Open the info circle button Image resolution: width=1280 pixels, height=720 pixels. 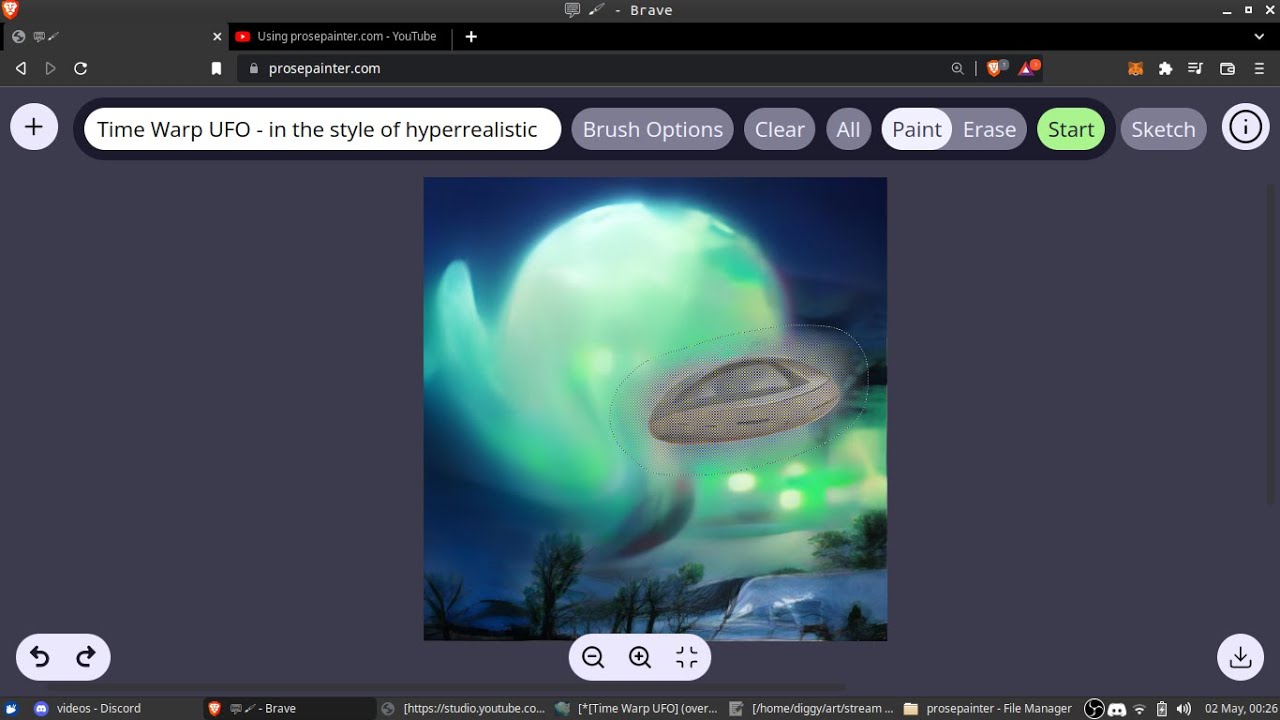[x=1245, y=127]
